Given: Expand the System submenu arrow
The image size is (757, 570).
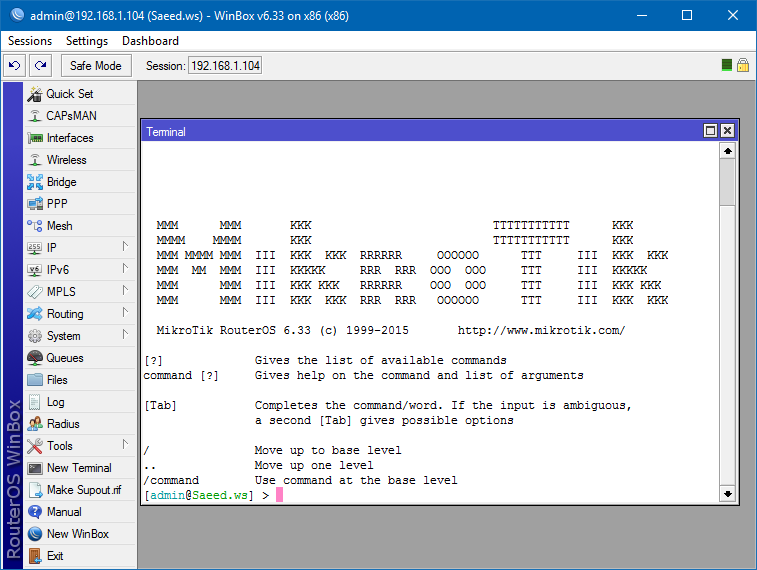Looking at the screenshot, I should (x=125, y=334).
